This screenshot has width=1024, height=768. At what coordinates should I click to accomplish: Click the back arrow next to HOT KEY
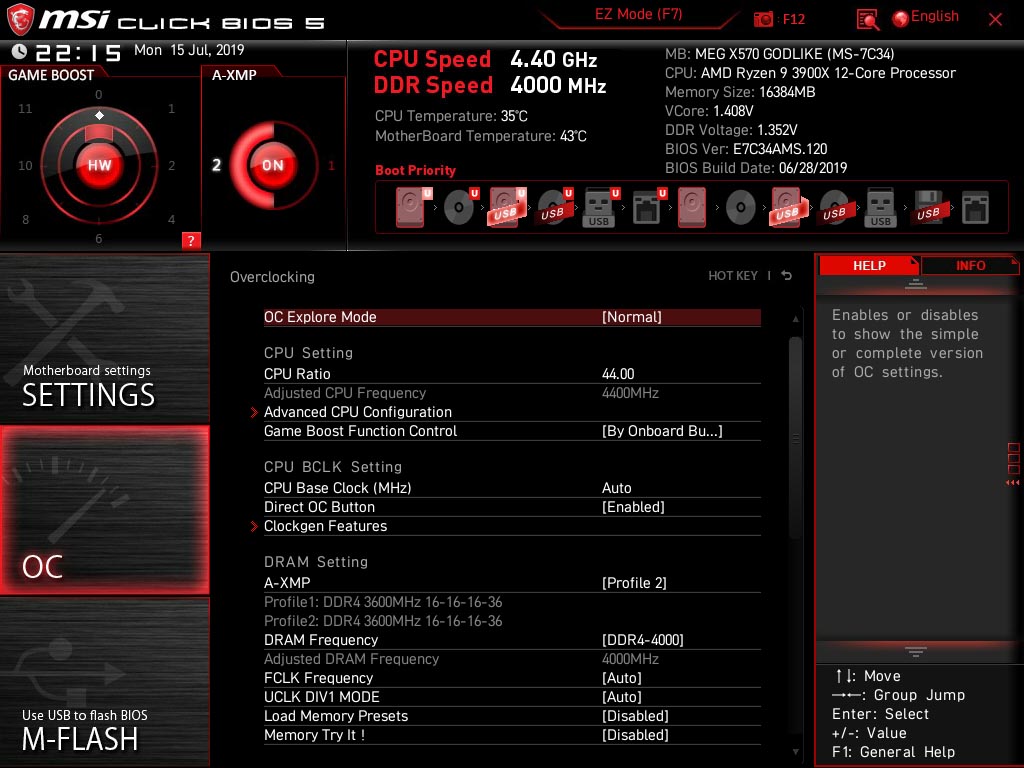pos(787,276)
